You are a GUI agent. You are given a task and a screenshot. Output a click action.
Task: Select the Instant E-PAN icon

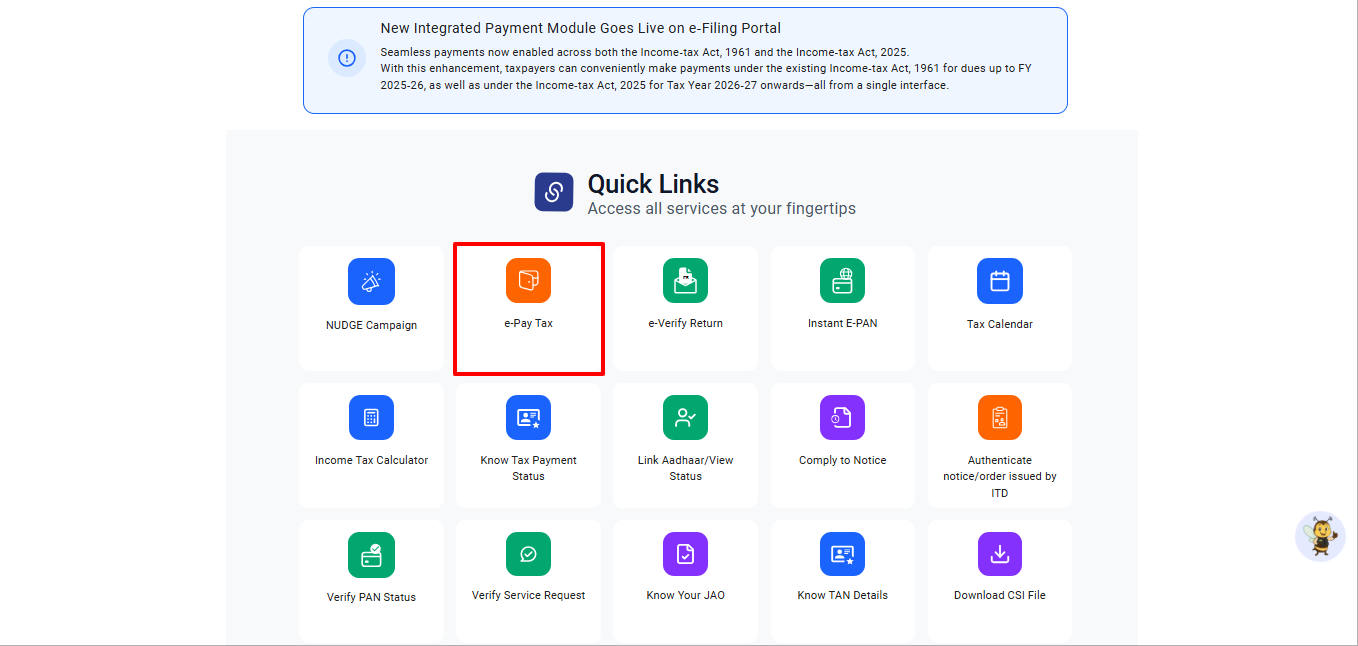[x=842, y=280]
